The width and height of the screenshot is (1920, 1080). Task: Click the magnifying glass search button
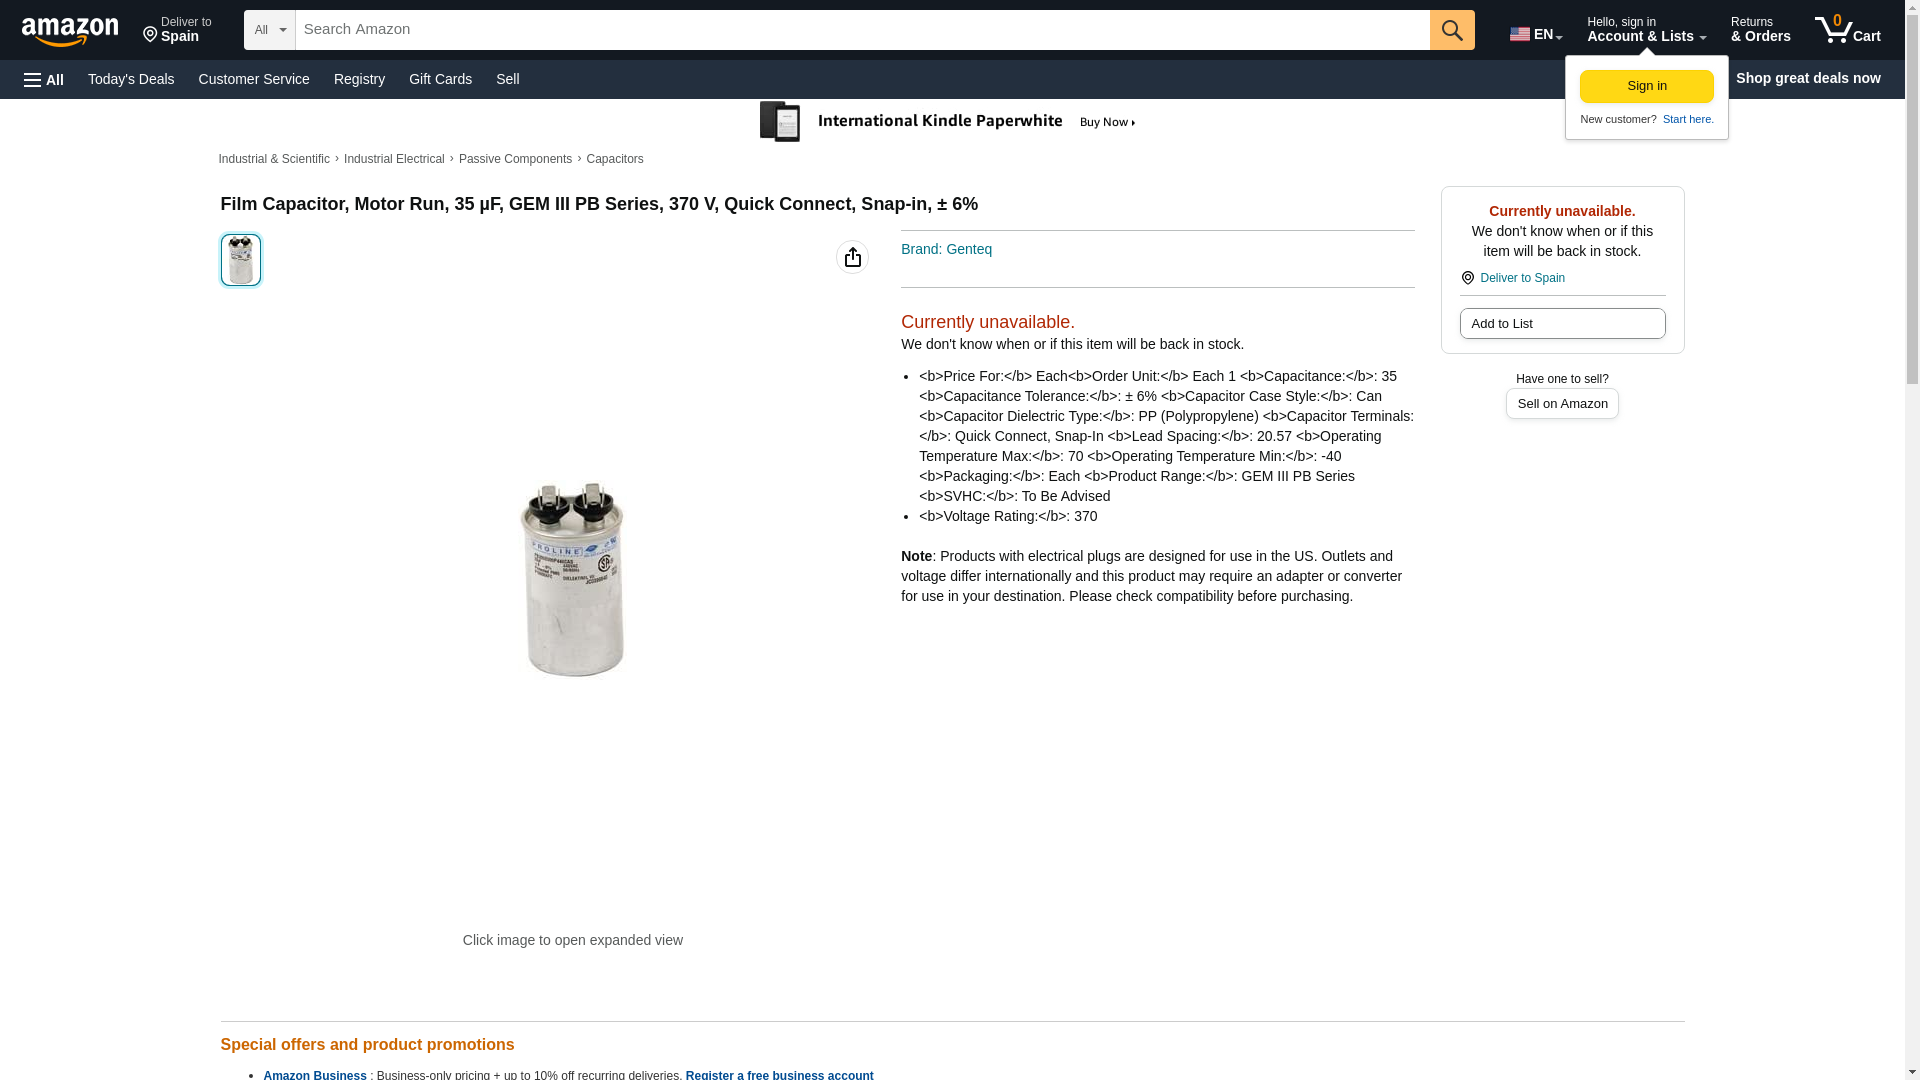[1452, 30]
